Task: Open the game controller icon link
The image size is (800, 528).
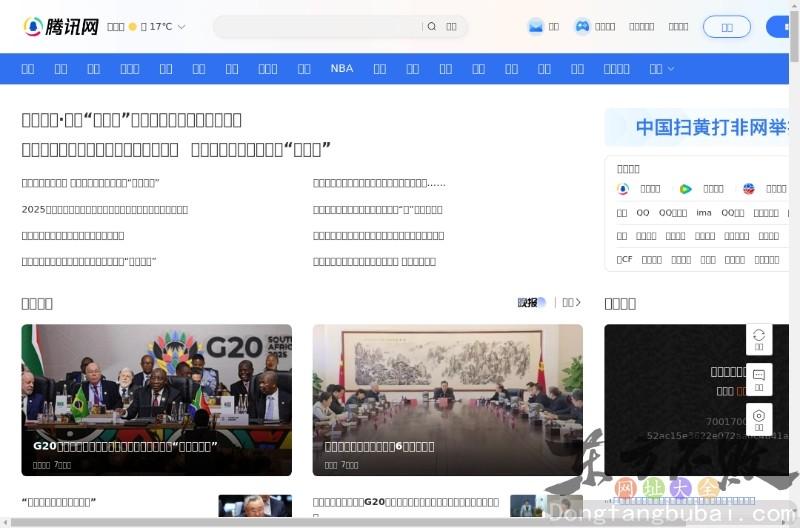Action: tap(582, 27)
